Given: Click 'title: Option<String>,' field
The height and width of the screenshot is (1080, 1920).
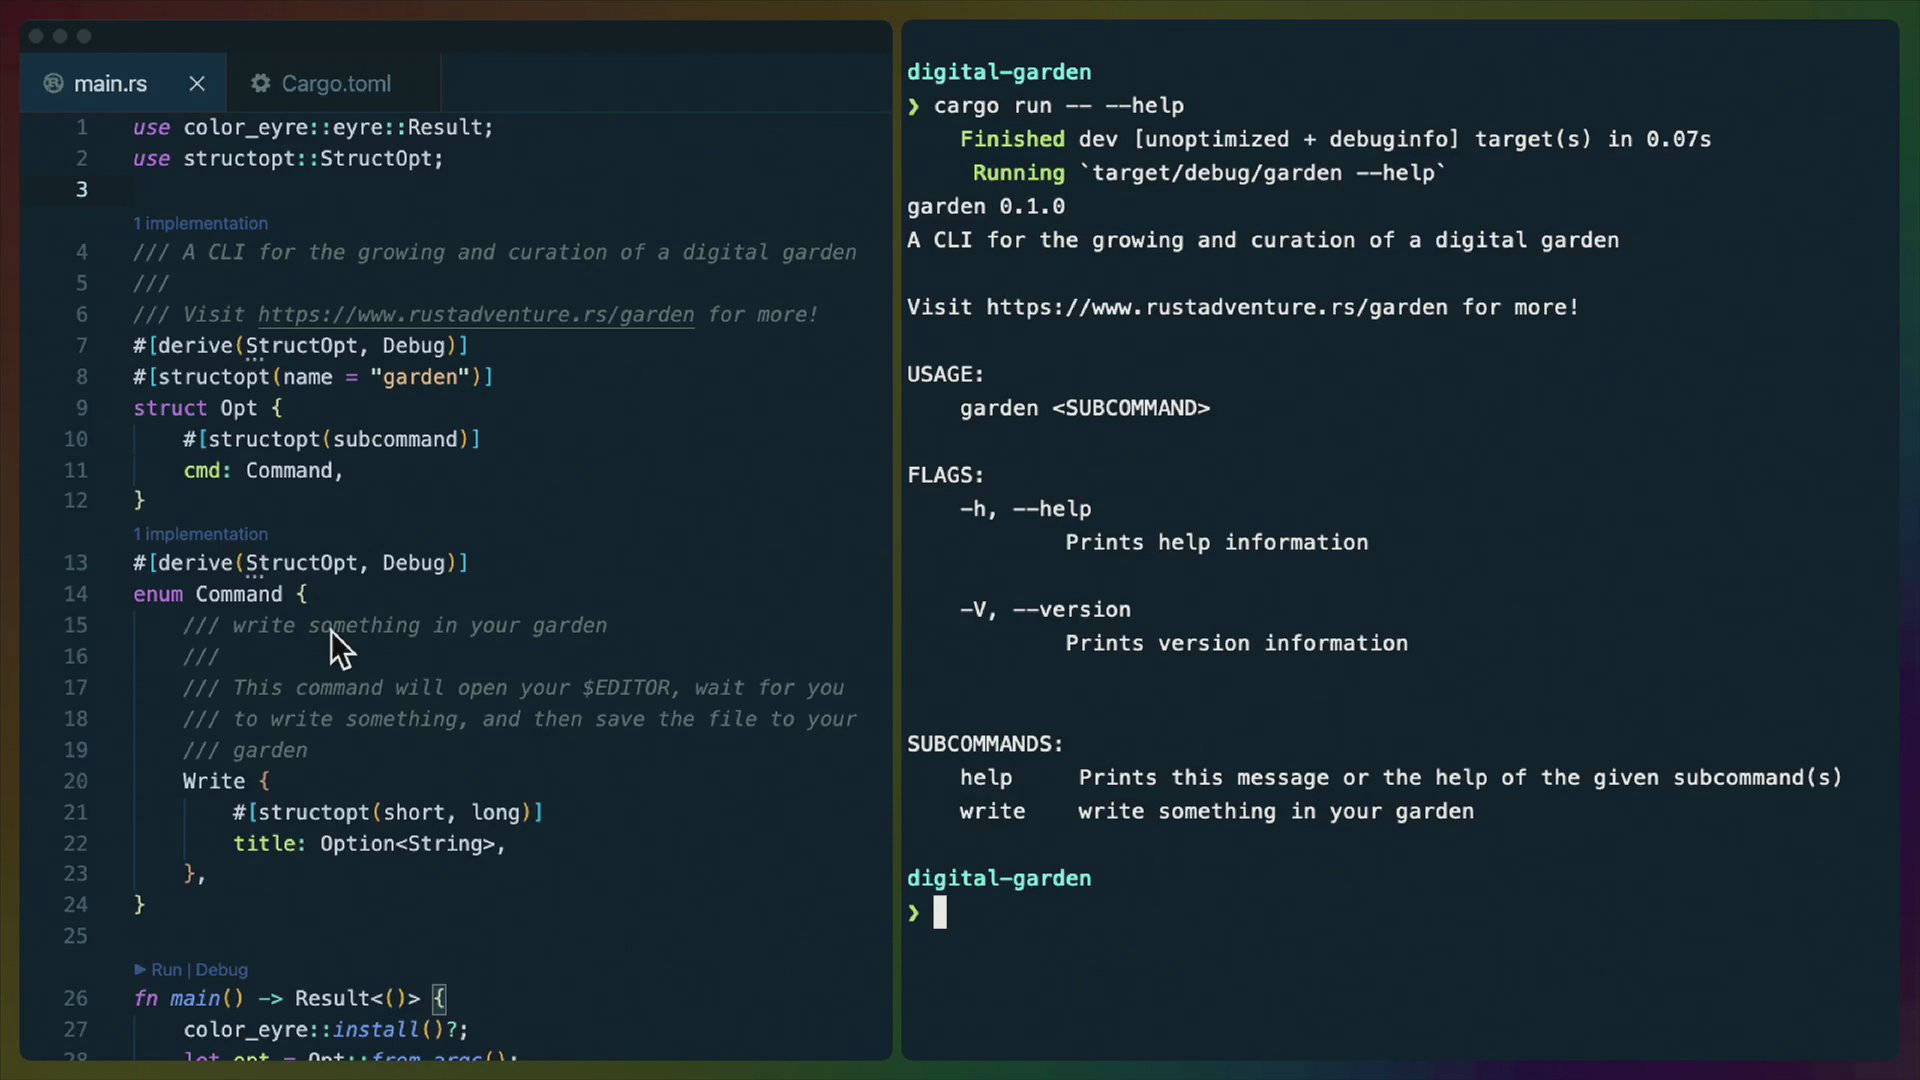Looking at the screenshot, I should pyautogui.click(x=369, y=843).
